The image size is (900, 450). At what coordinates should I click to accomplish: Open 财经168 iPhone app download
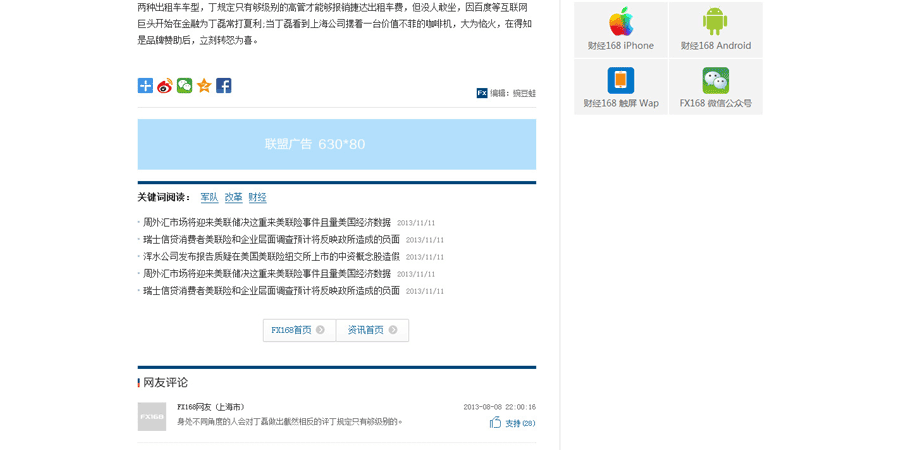point(621,29)
